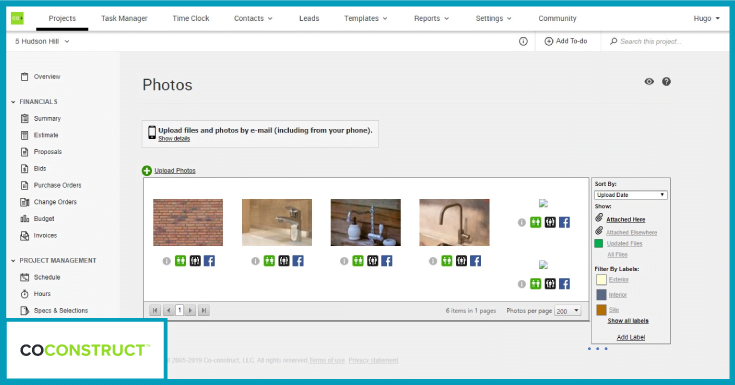Image resolution: width=735 pixels, height=385 pixels.
Task: Open Overview from the sidebar
Action: (40, 76)
